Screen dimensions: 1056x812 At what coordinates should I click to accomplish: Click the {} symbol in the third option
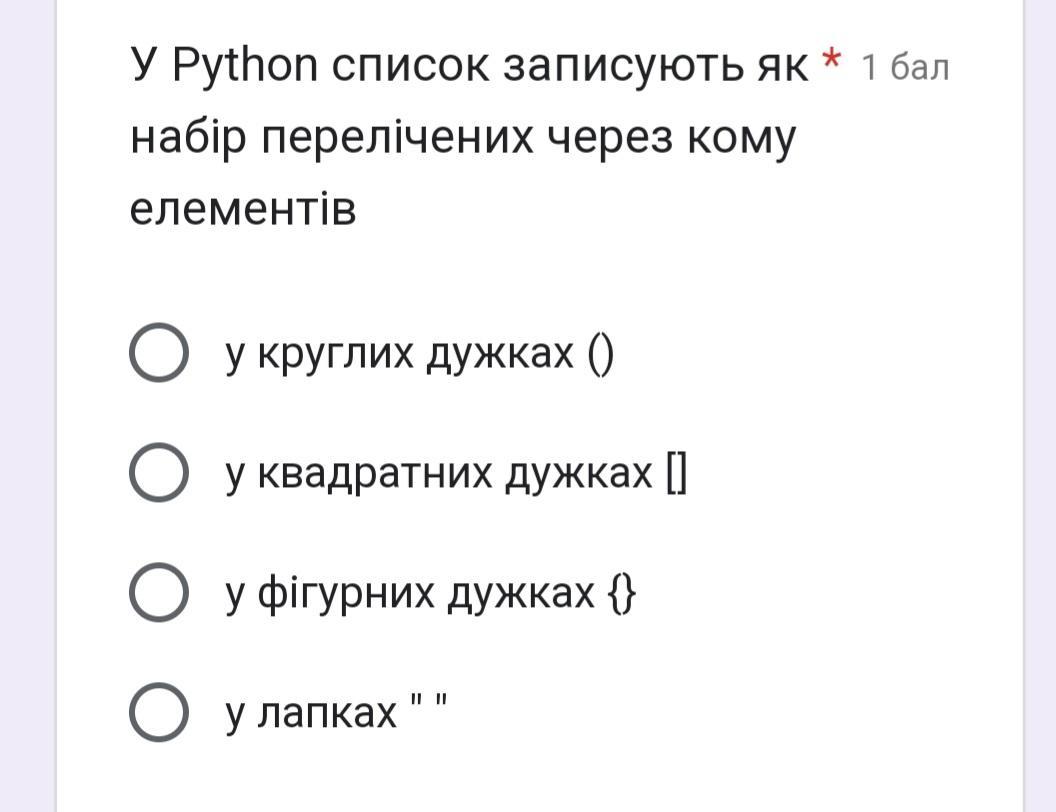coord(621,594)
